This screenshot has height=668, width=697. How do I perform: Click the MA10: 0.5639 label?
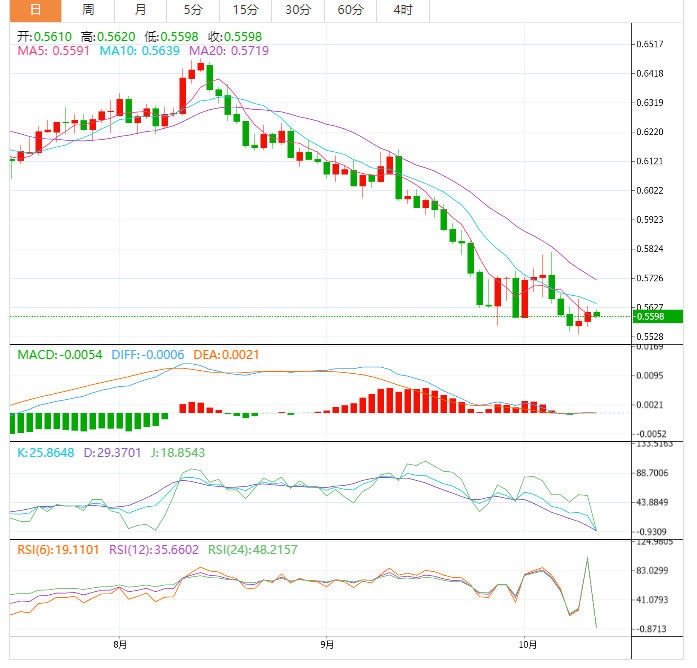coord(140,51)
